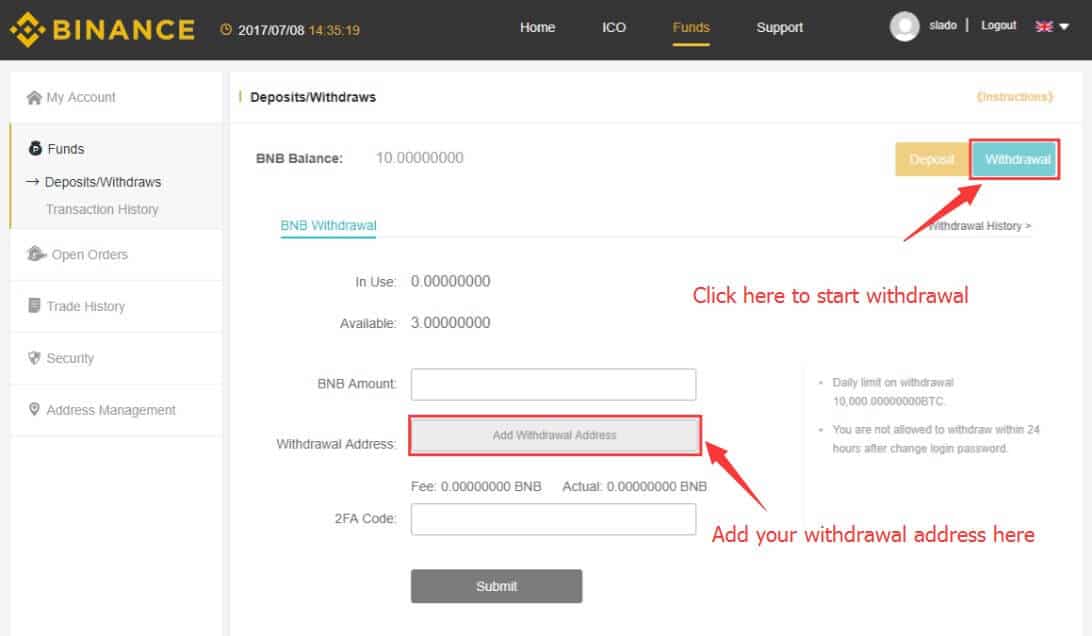Focus the BNB Amount input field
Image resolution: width=1092 pixels, height=636 pixels.
point(553,385)
